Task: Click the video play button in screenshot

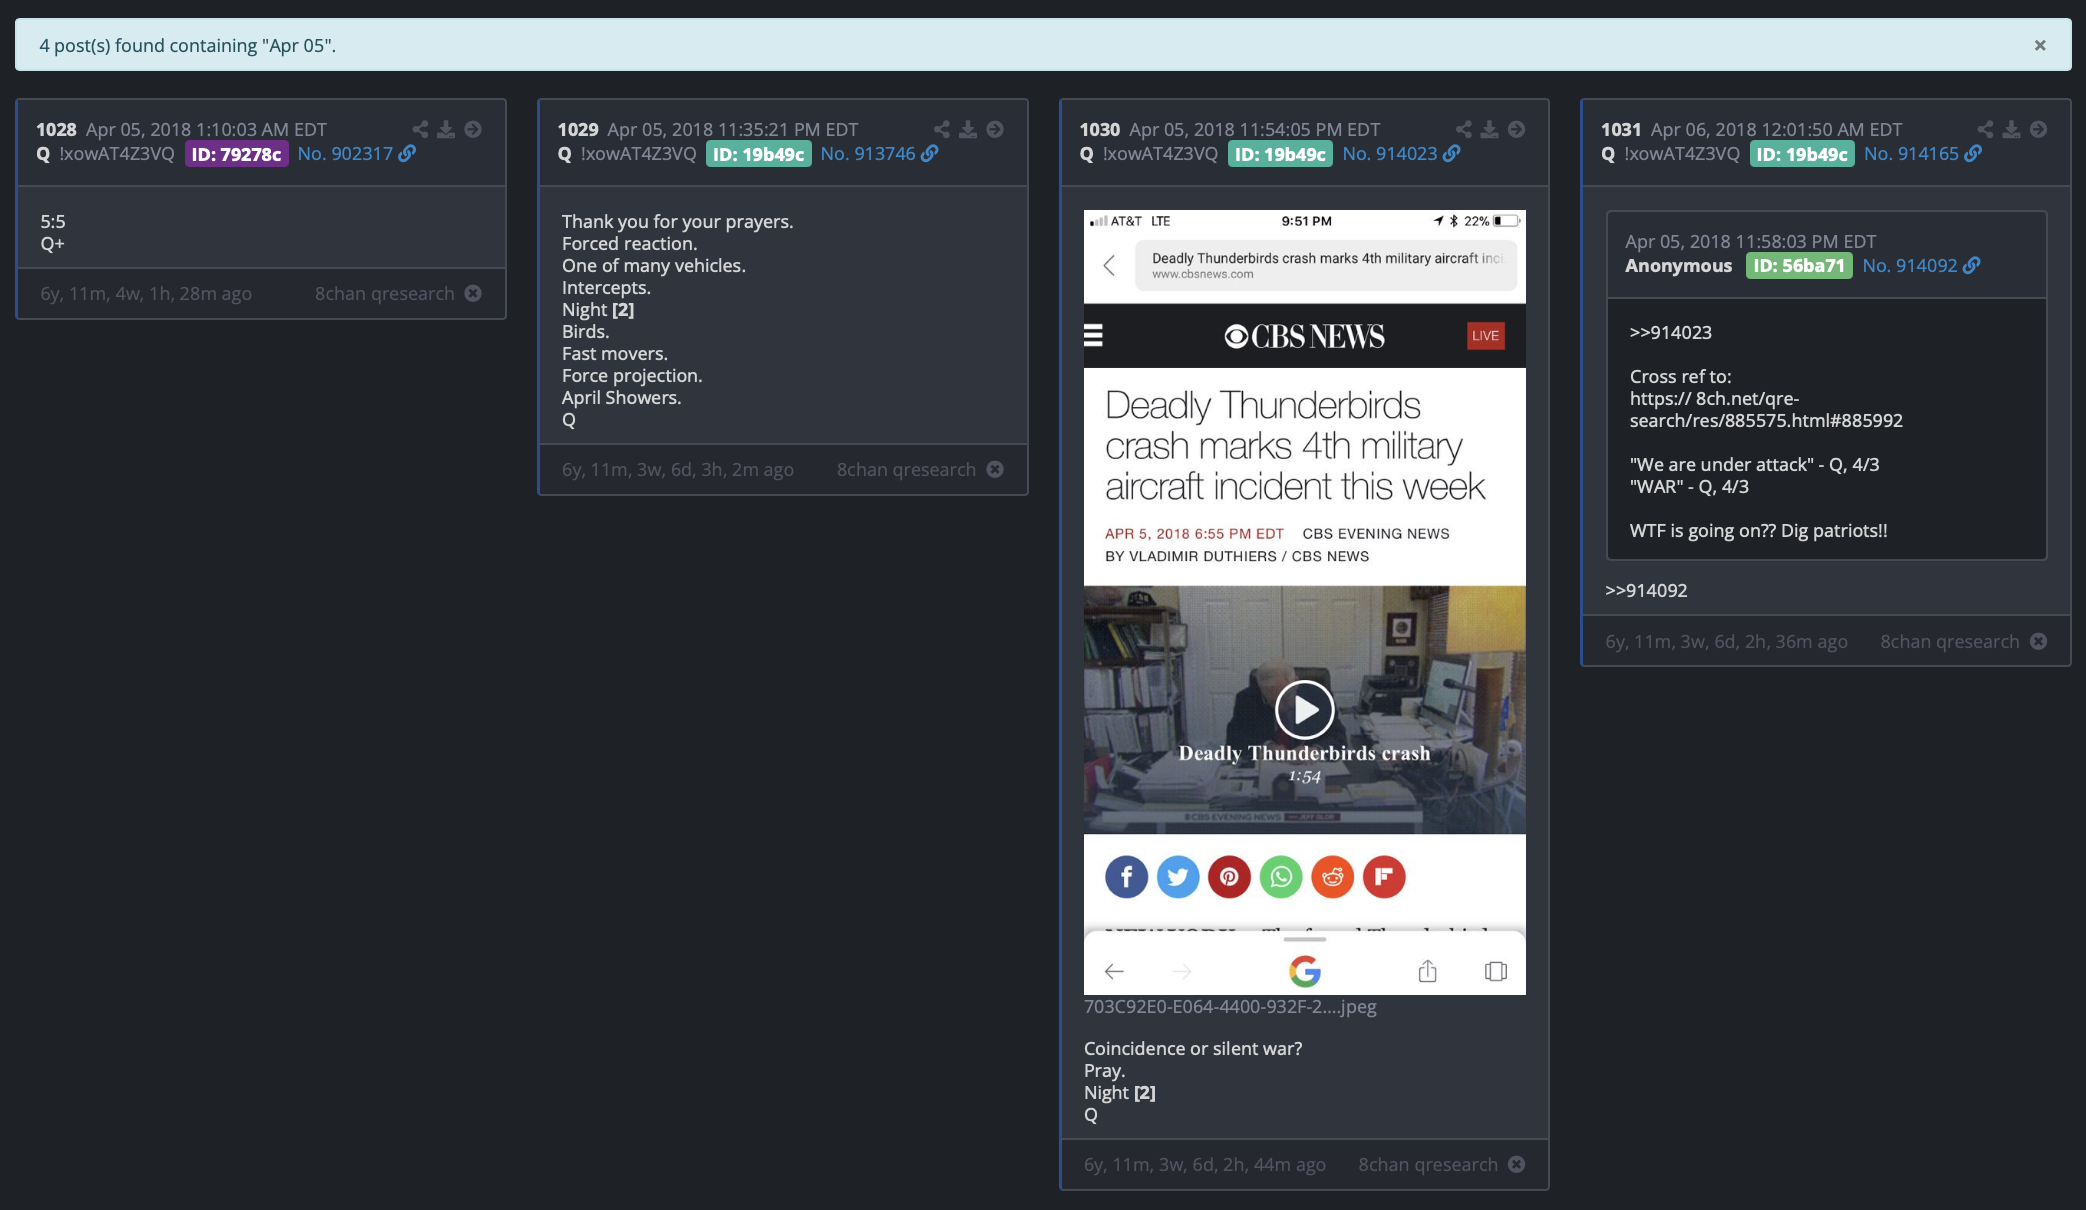Action: (x=1305, y=709)
